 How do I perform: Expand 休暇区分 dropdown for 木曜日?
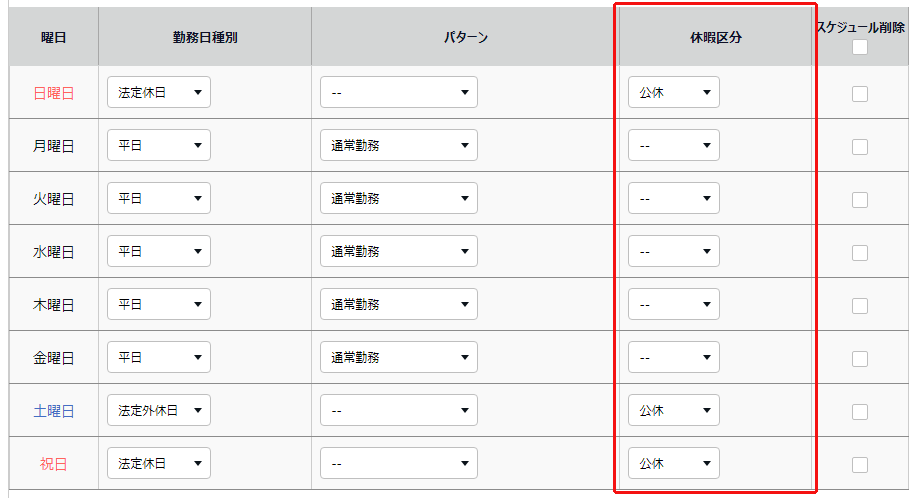(x=673, y=304)
